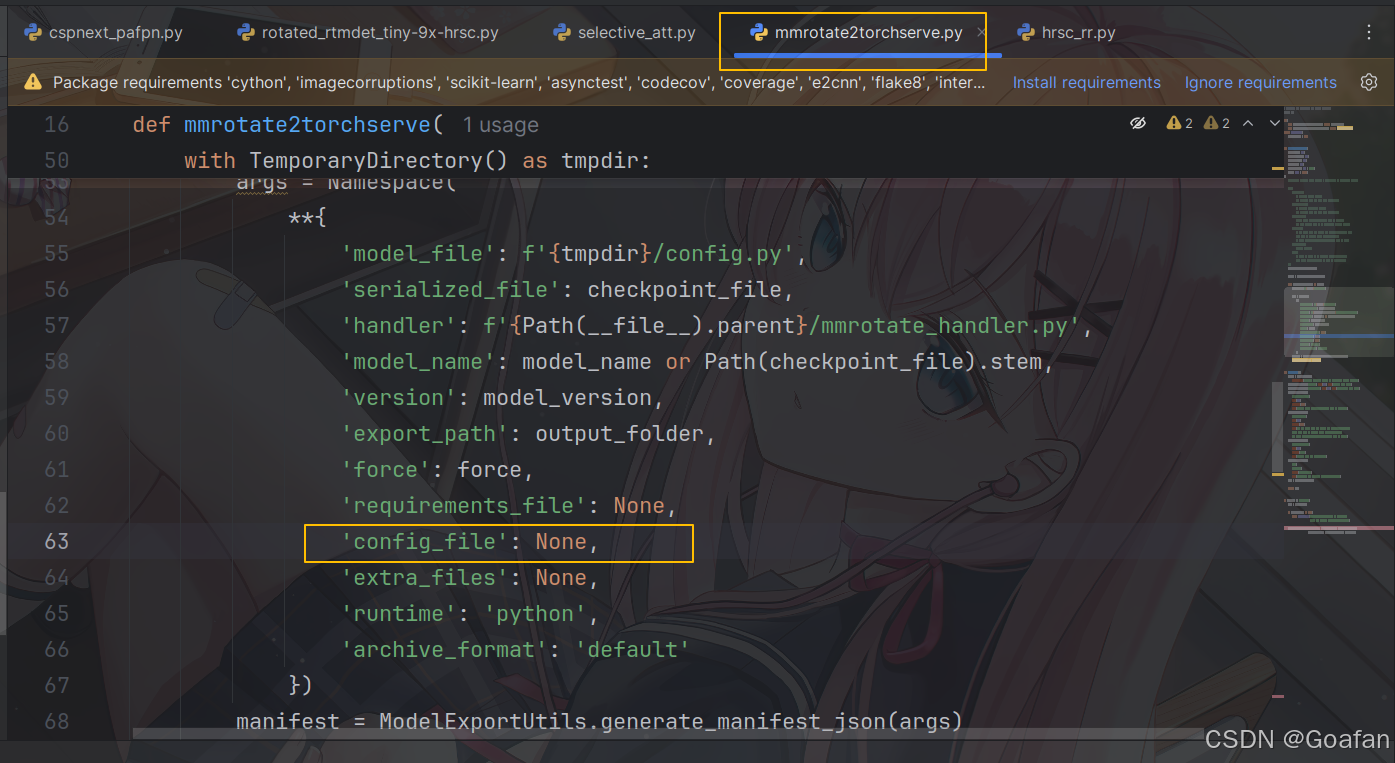Open the editor options kebab menu
1395x763 pixels.
(1369, 31)
